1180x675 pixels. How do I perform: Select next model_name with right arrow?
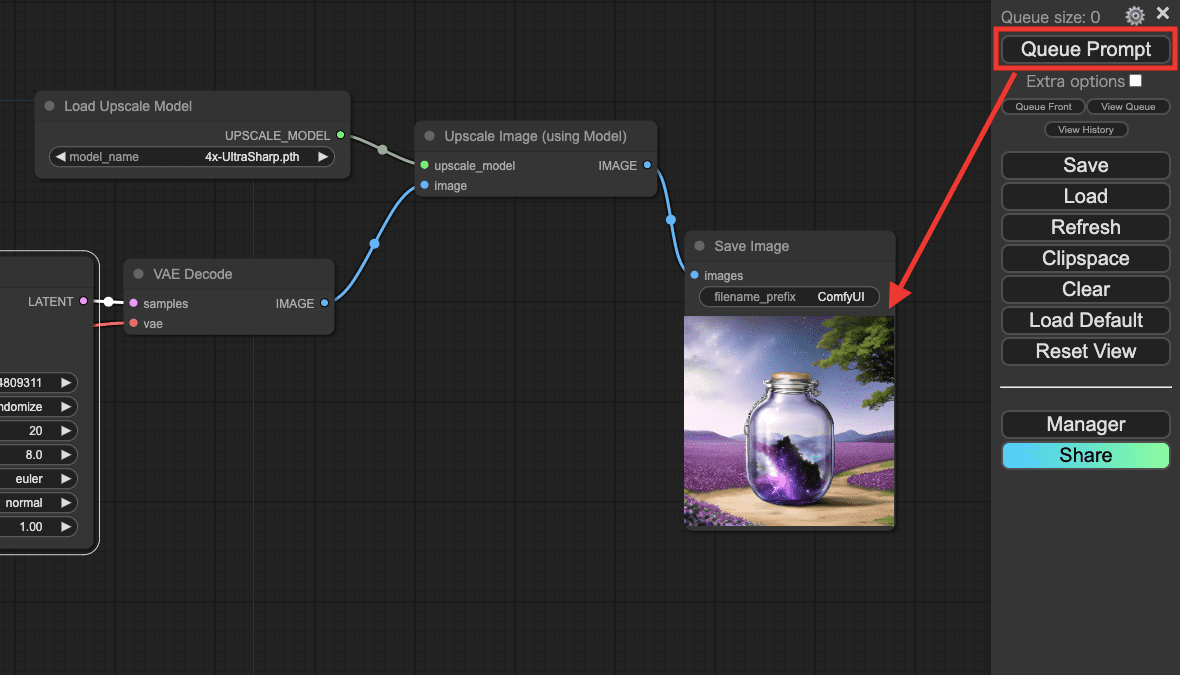(x=323, y=157)
